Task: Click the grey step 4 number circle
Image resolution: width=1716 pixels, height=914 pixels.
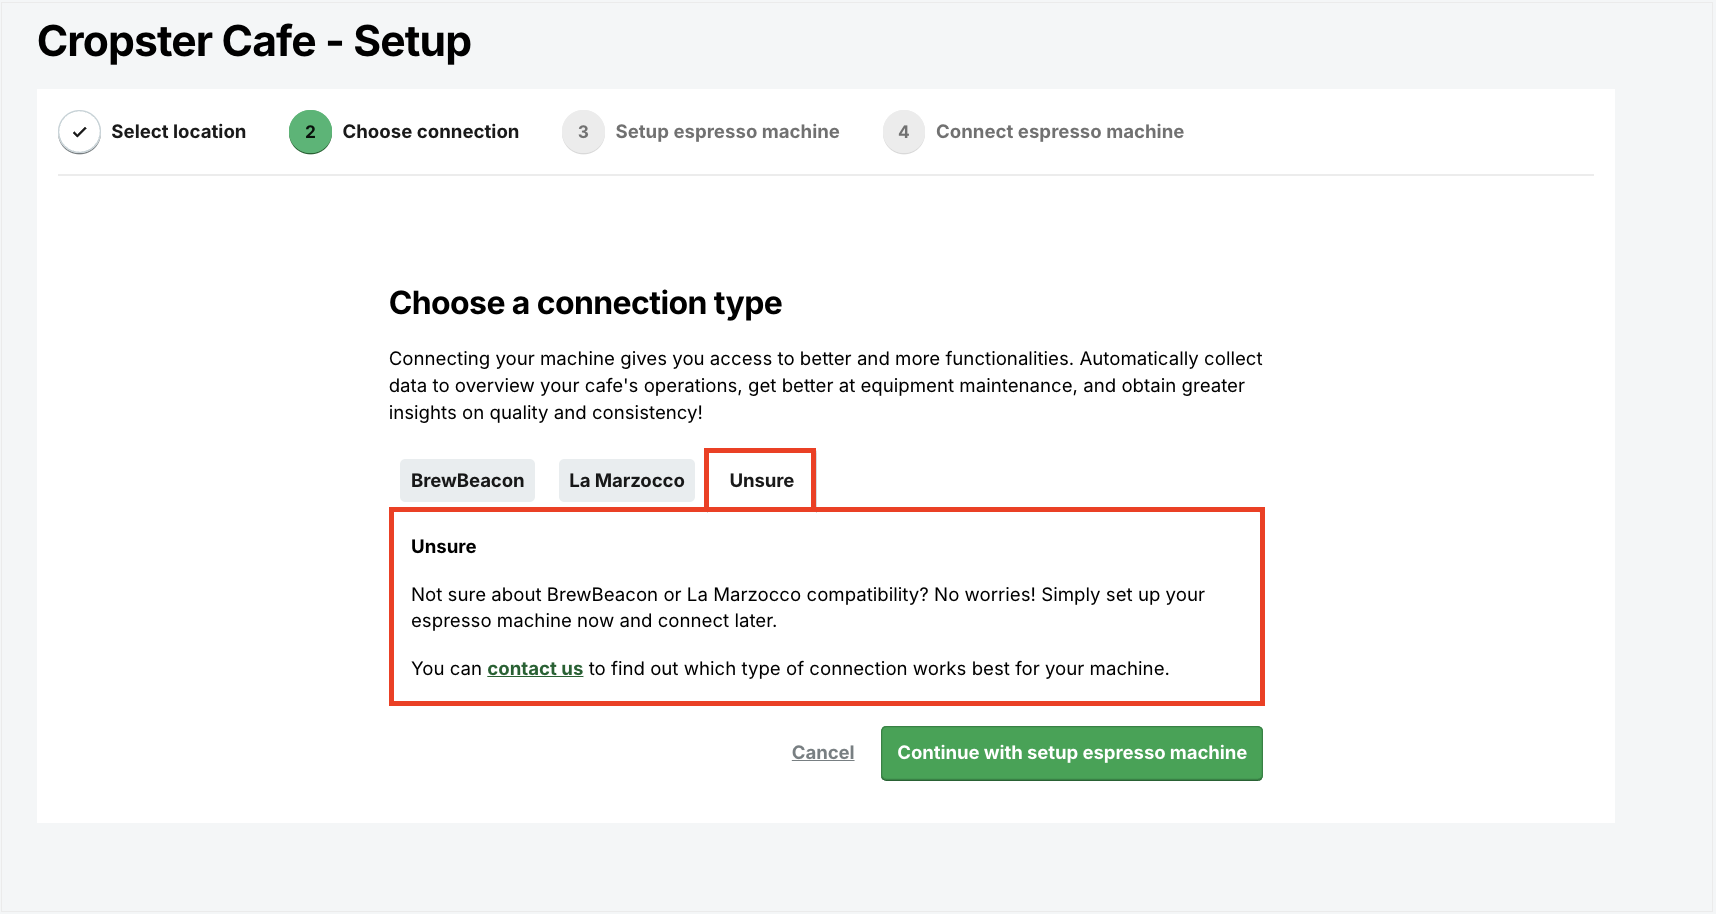Action: click(904, 132)
